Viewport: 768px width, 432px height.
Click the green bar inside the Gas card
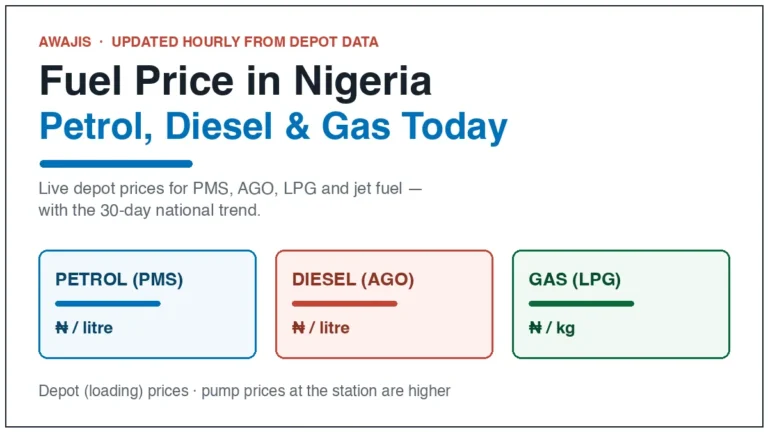[x=581, y=304]
